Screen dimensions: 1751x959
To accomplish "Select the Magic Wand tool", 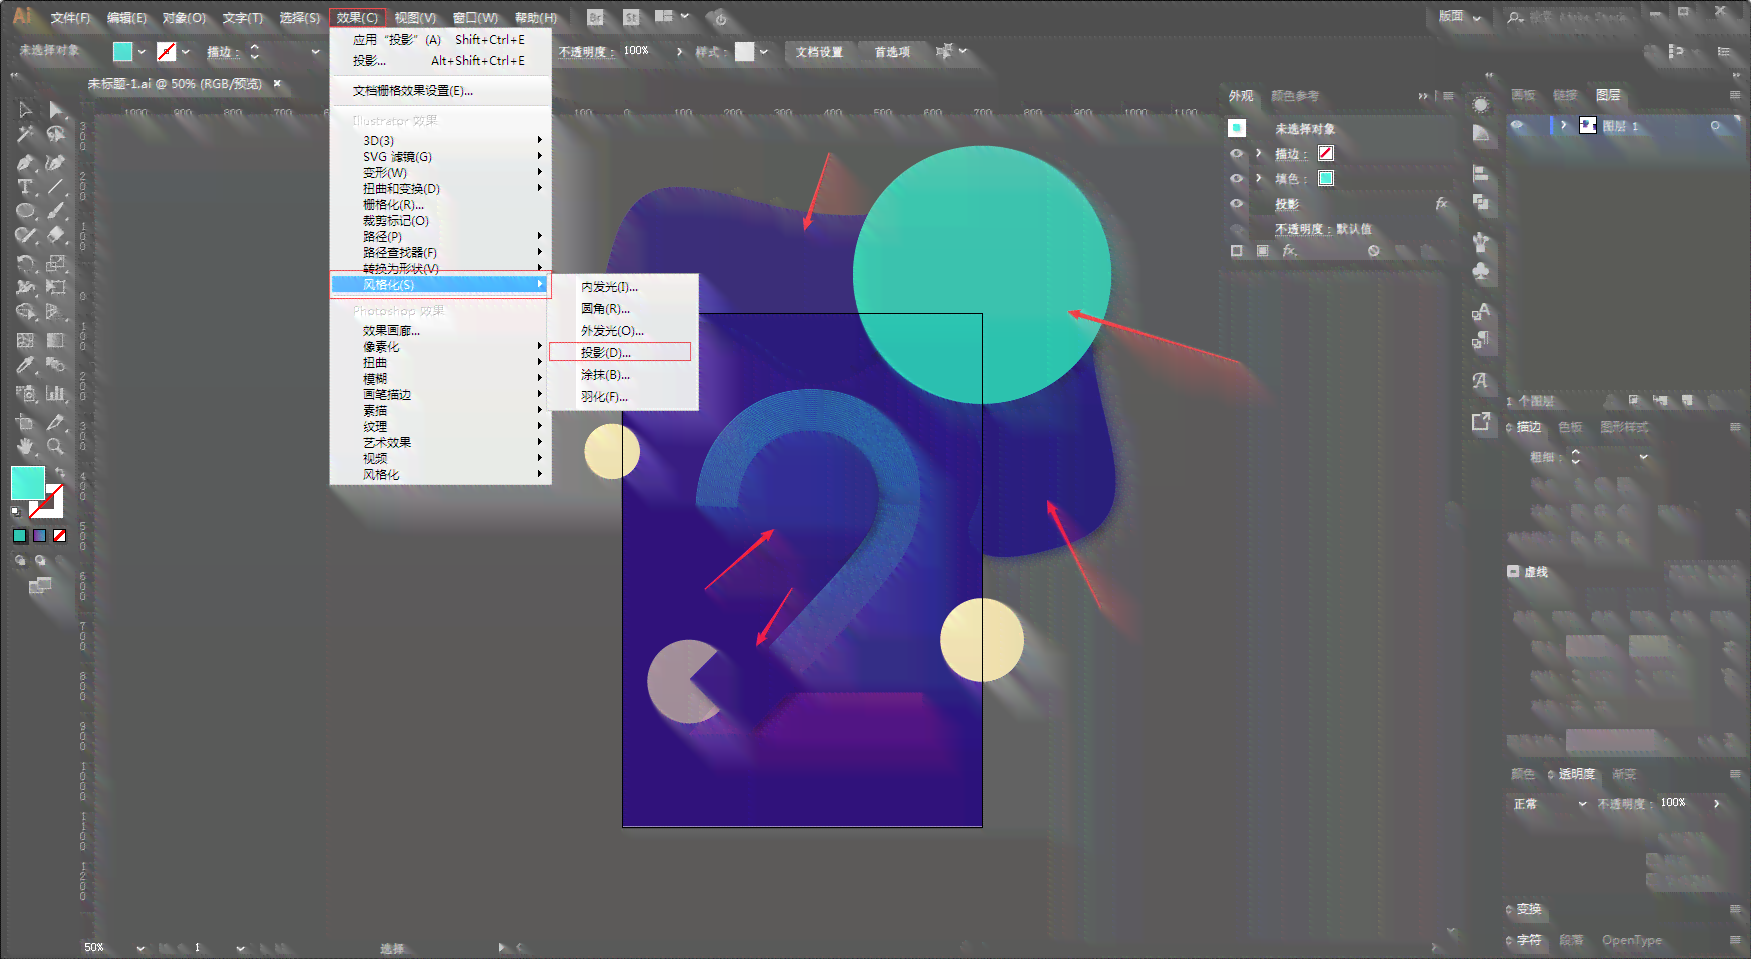I will point(25,134).
